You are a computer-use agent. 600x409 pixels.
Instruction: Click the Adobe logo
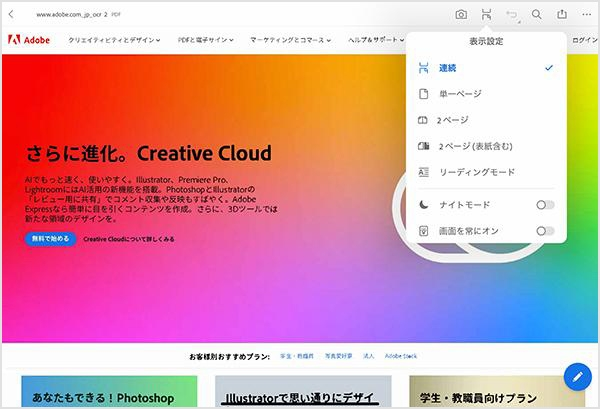click(x=29, y=39)
